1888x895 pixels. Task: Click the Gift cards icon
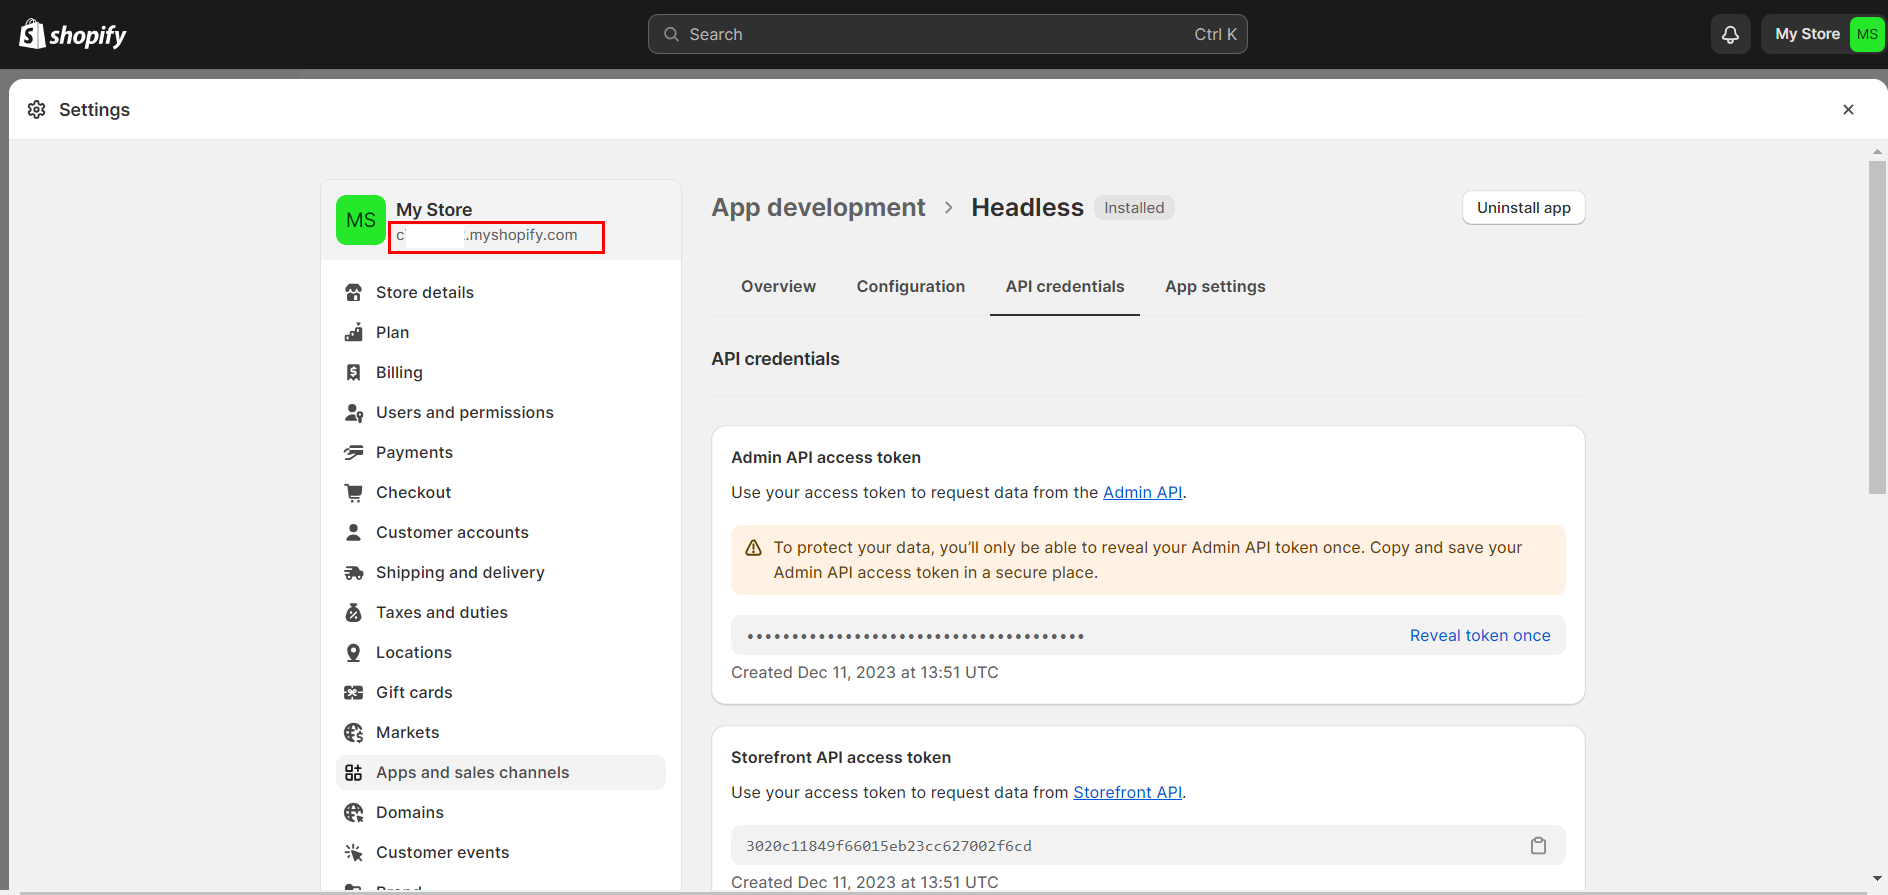tap(353, 693)
